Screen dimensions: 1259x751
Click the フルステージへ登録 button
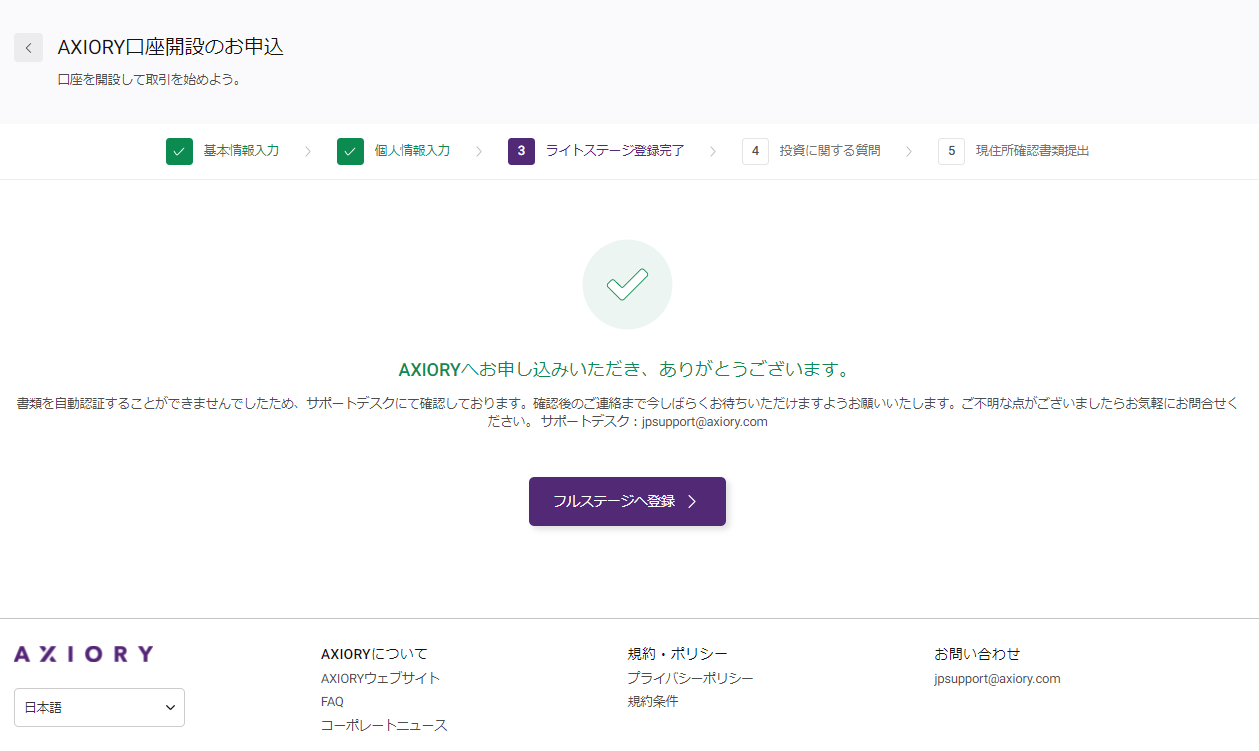pyautogui.click(x=627, y=501)
